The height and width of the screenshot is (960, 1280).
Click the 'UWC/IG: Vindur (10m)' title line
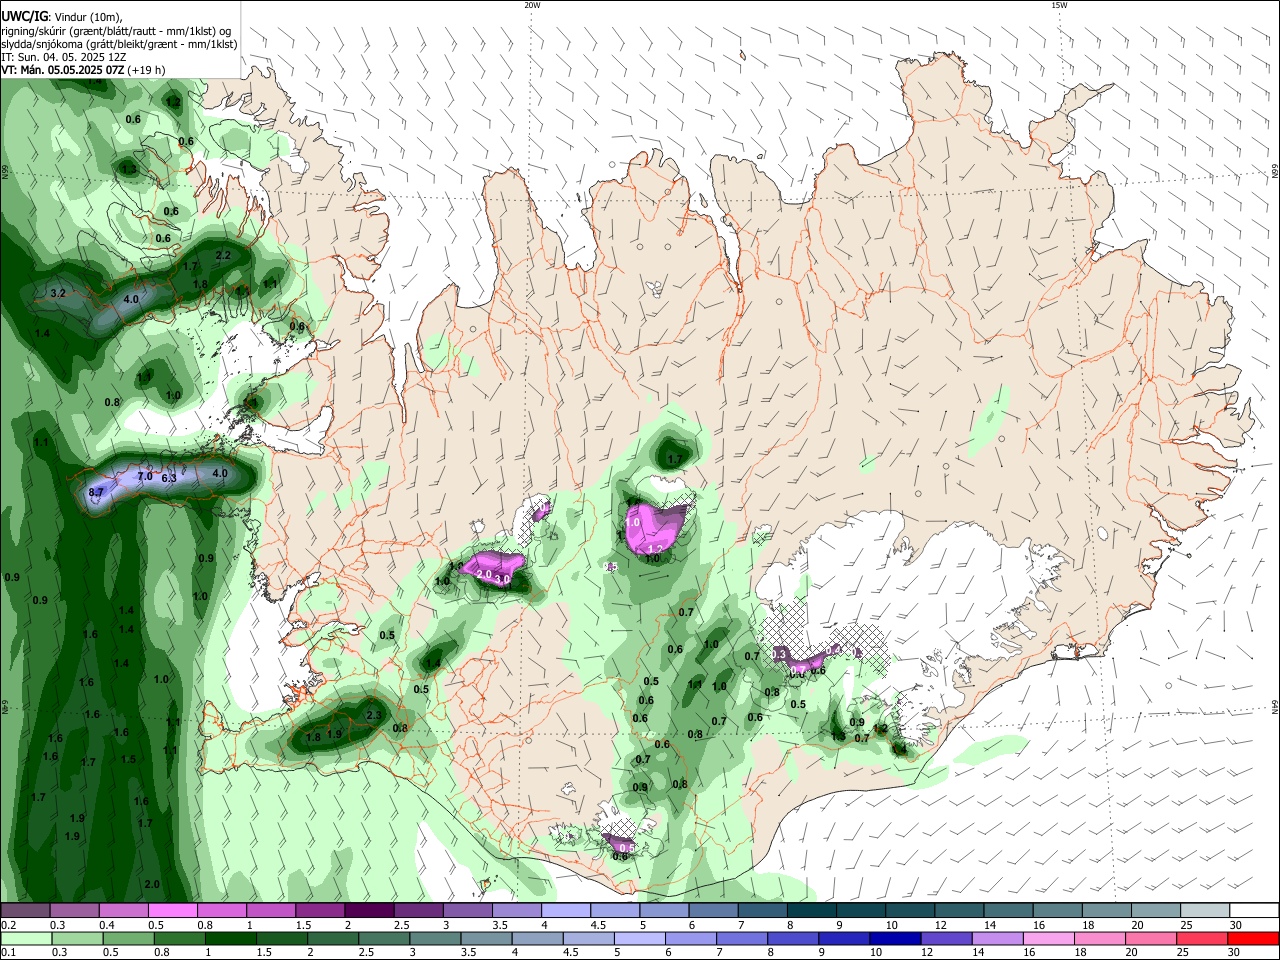click(x=62, y=17)
